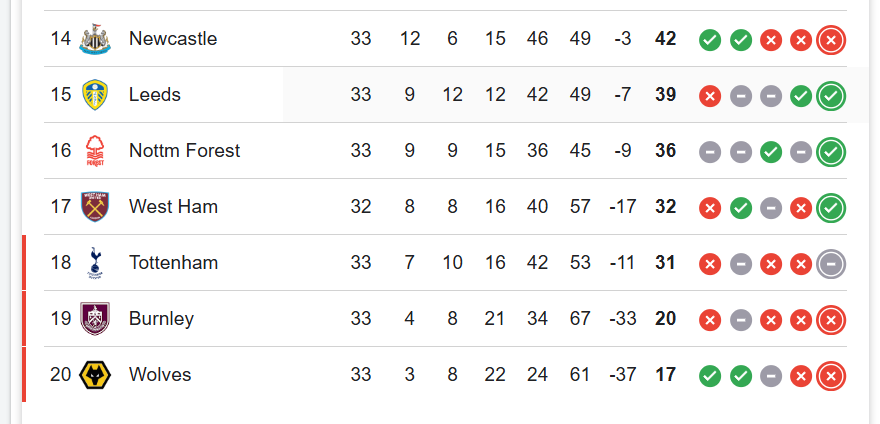The image size is (880, 424).
Task: Click the Wolves club crest icon
Action: [95, 375]
